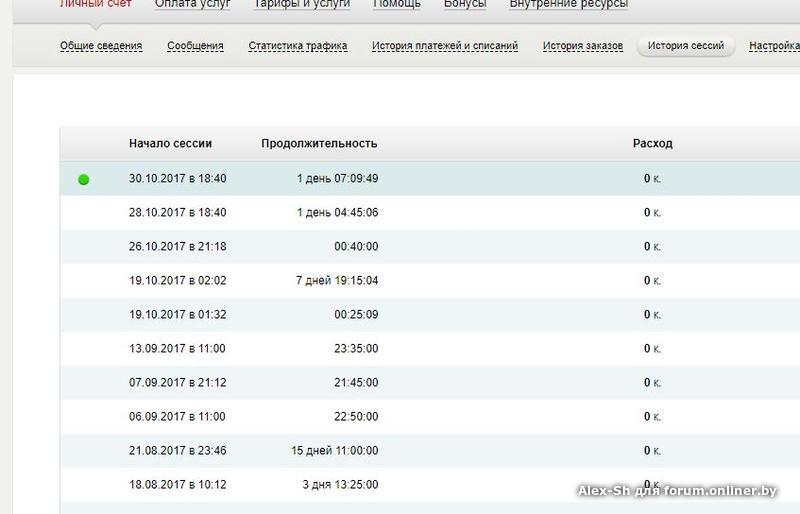Select session 19.10.2017 в 02:02
Screen dimensions: 800x514
[x=178, y=281]
